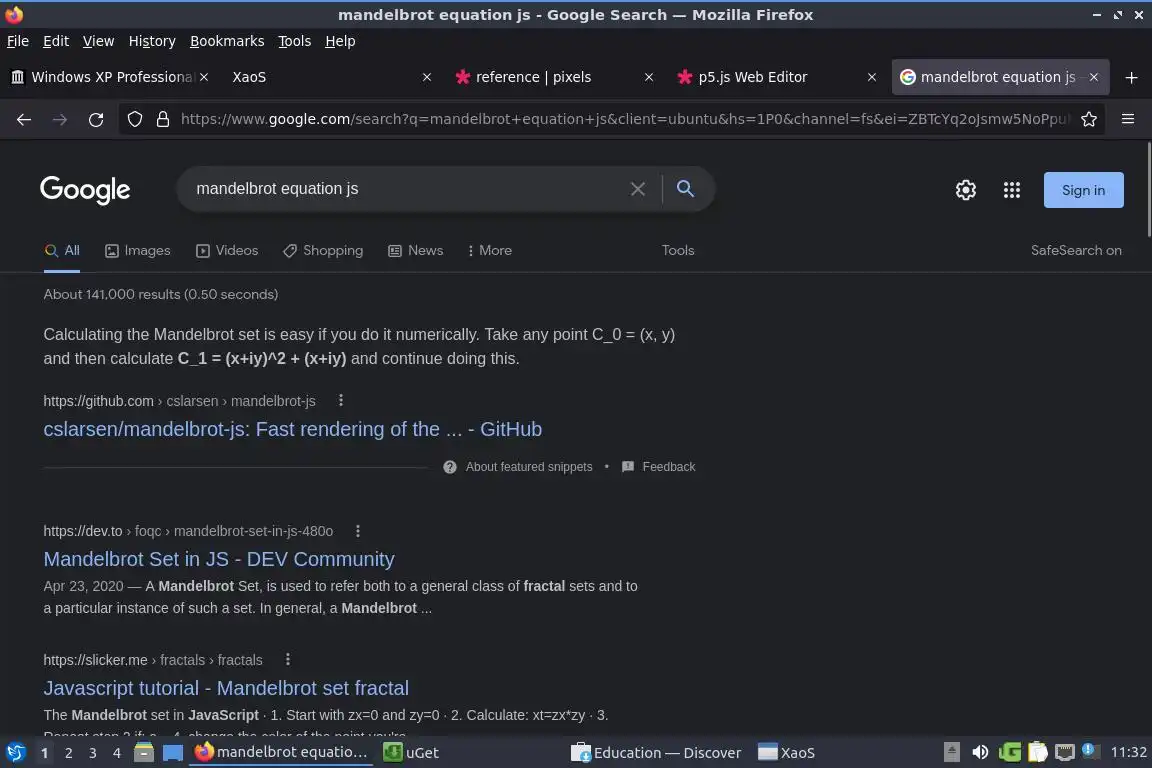Switch to the Windows XP Professional tab

click(x=110, y=77)
